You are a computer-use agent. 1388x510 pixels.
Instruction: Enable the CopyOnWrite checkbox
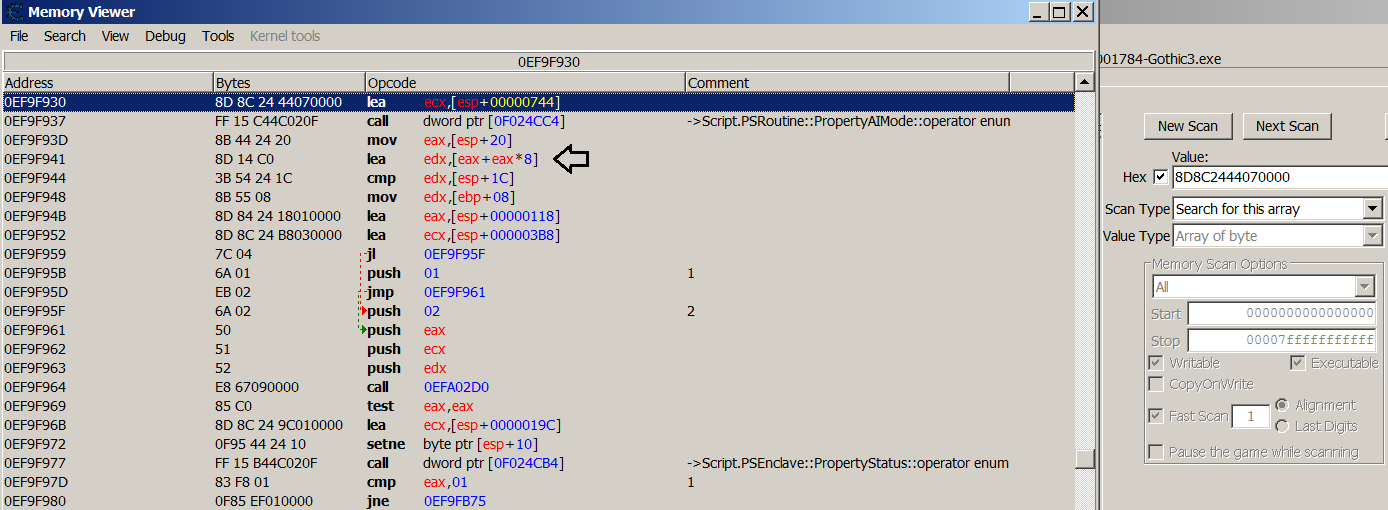pos(1156,384)
